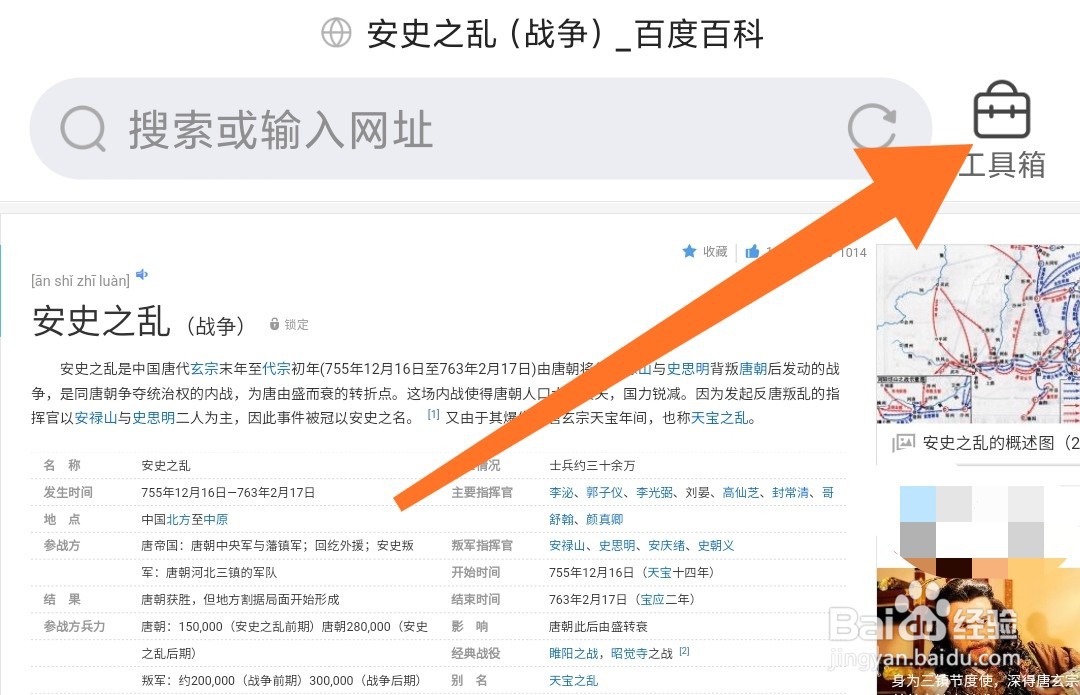Screen dimensions: 1080x695
Task: Open the 睢阳之战 link
Action: coord(574,653)
